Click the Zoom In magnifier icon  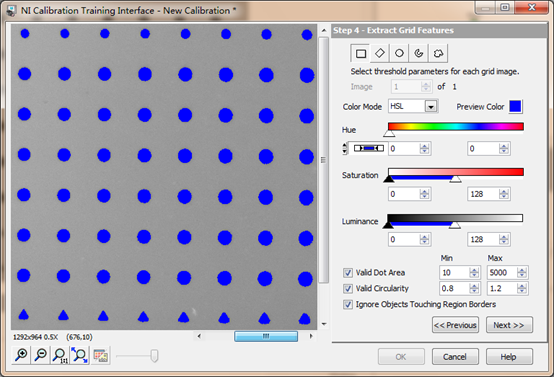point(21,355)
